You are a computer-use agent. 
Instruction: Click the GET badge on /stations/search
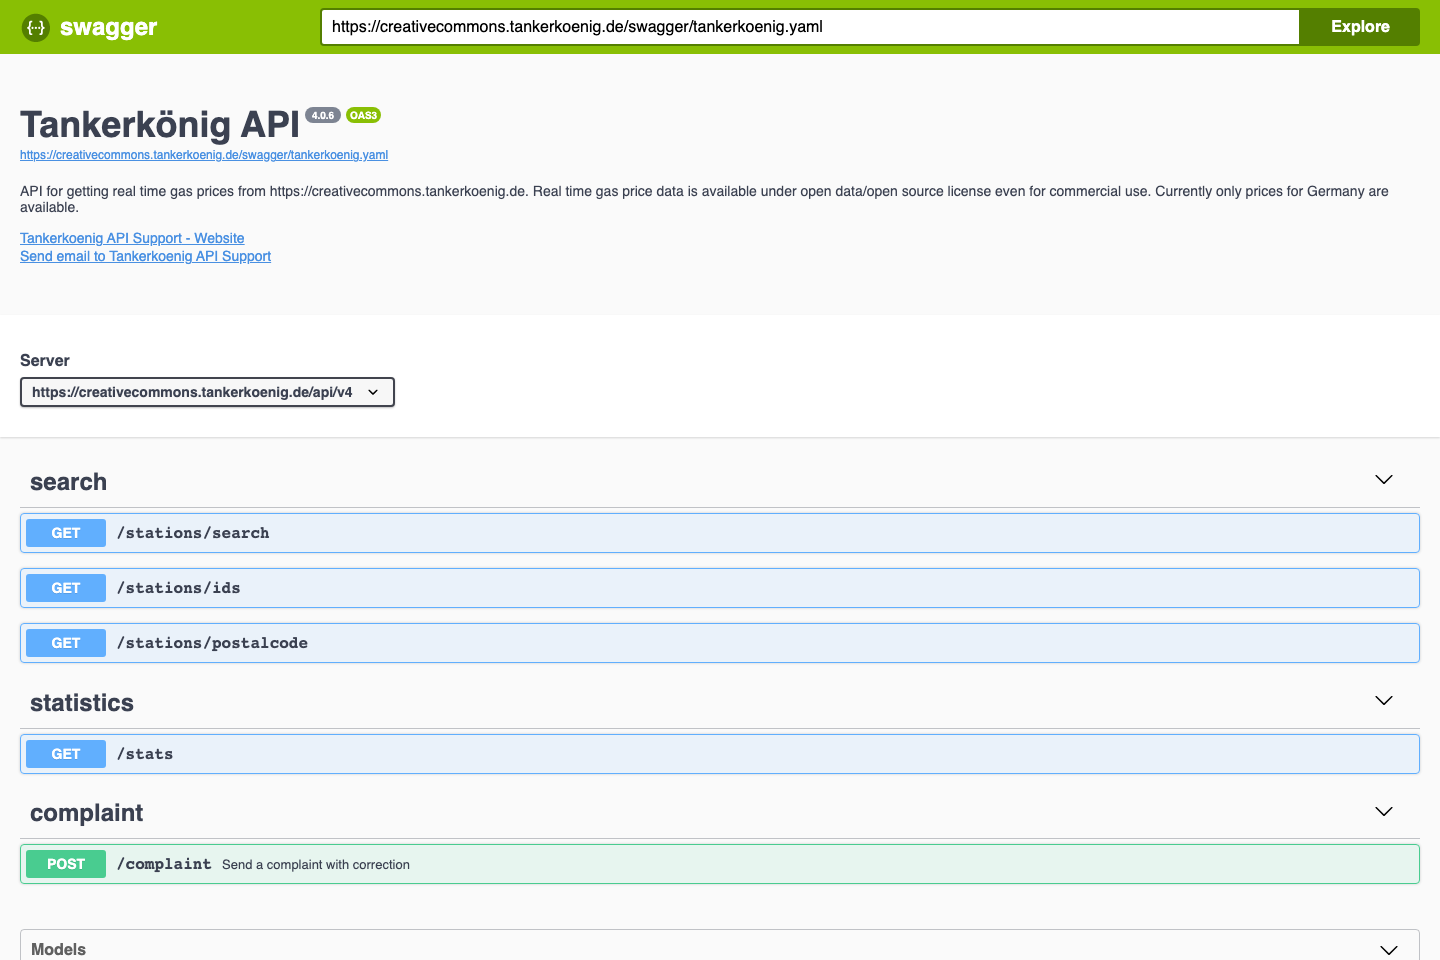[x=65, y=532]
